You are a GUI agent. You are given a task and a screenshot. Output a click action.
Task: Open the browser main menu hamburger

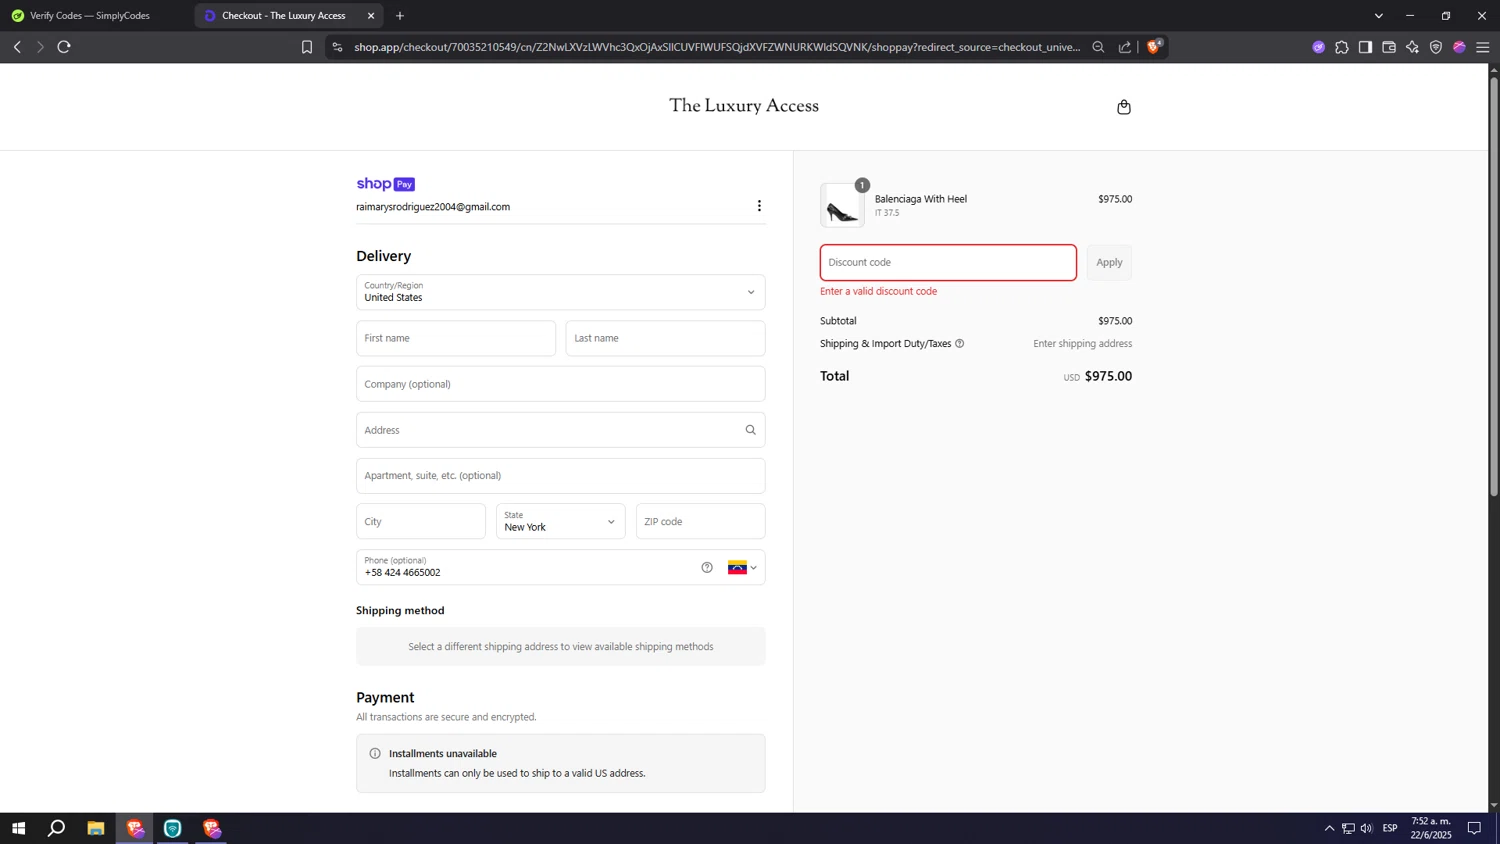point(1483,47)
